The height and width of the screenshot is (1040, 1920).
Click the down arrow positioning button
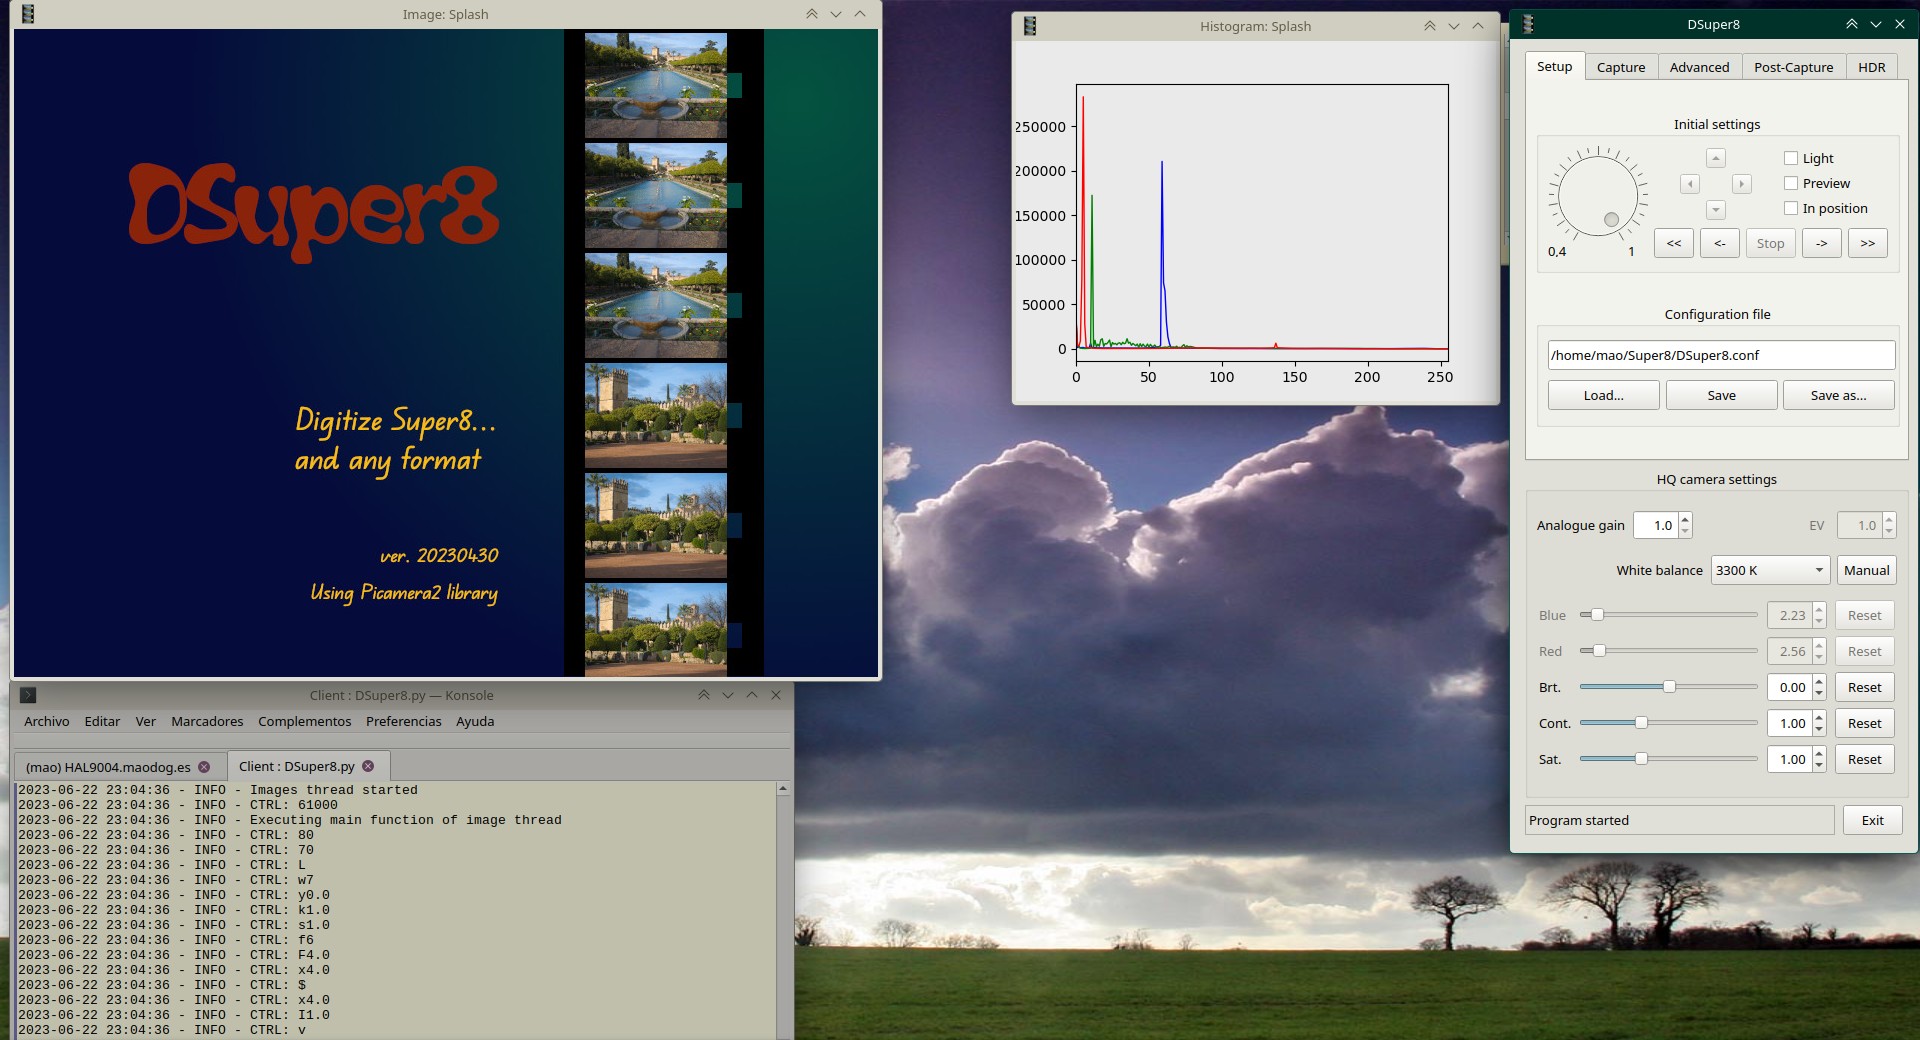pos(1716,210)
